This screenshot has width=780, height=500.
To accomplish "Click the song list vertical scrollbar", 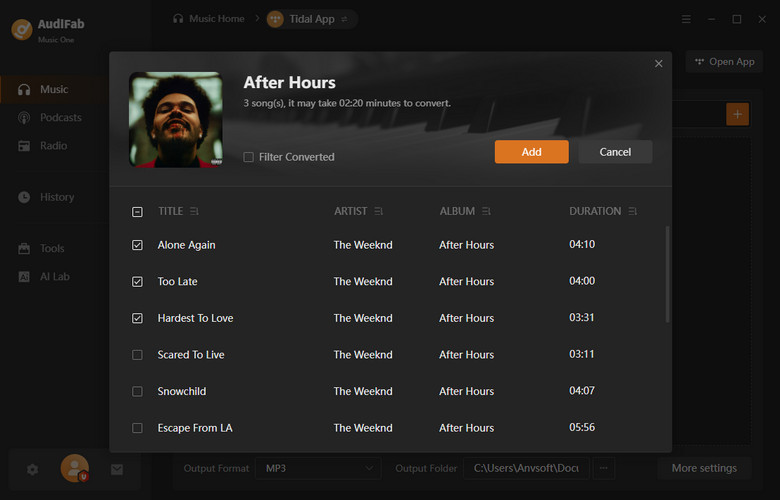I will (x=667, y=274).
